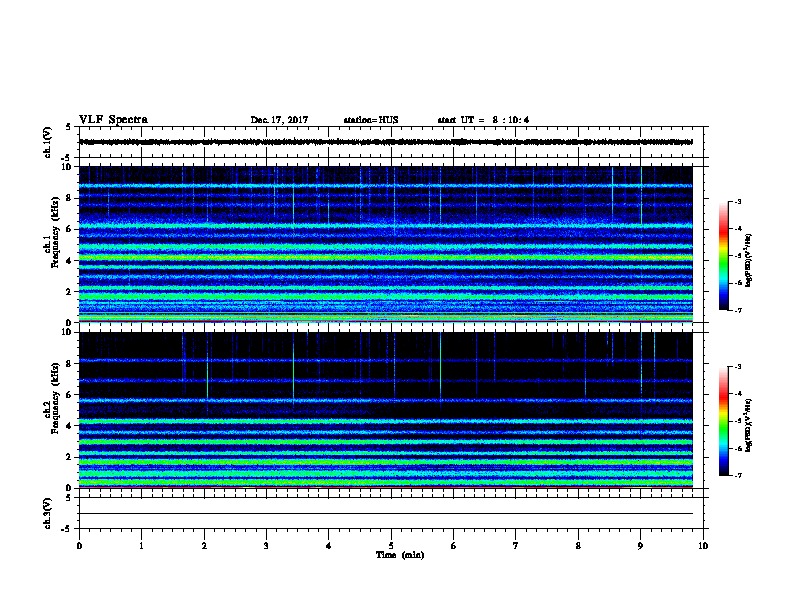Click the "Time (min)" x-axis label

click(x=400, y=555)
